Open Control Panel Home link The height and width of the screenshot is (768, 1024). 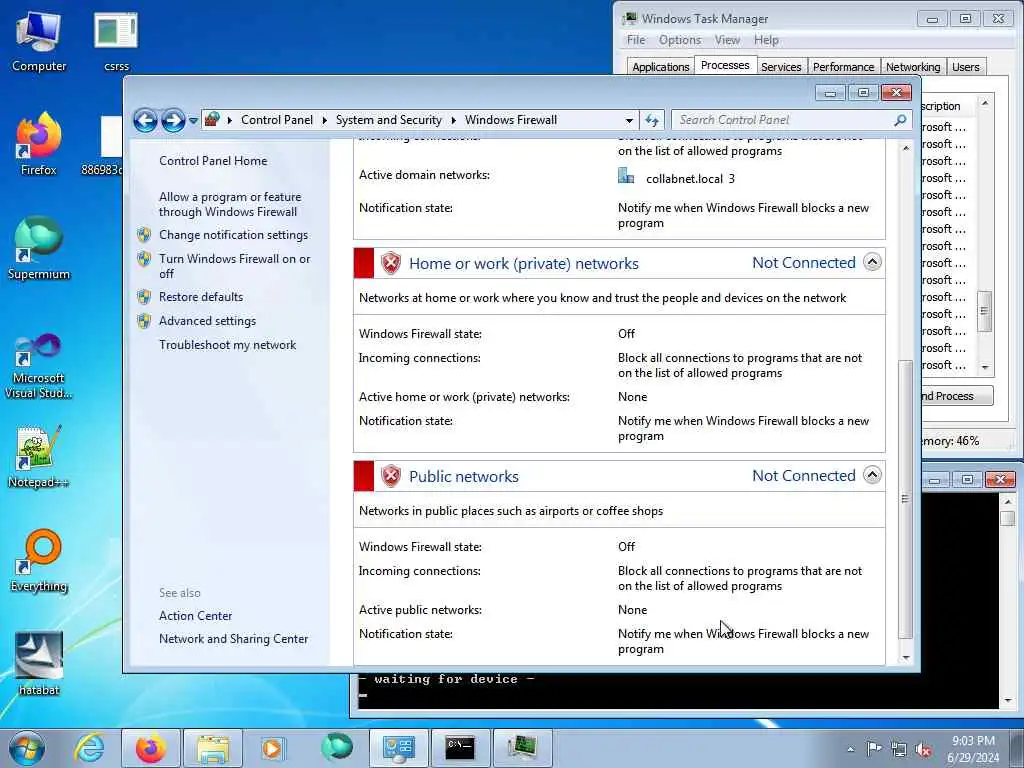213,161
